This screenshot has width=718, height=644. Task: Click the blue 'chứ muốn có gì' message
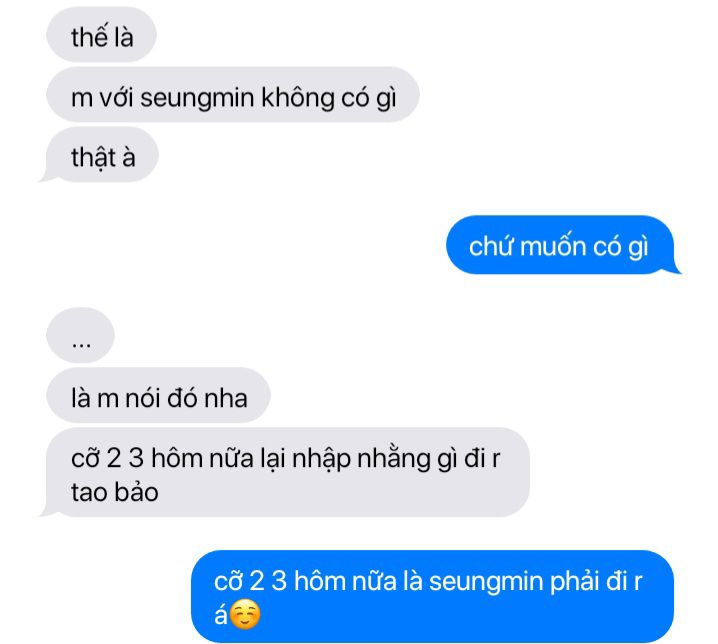(563, 245)
